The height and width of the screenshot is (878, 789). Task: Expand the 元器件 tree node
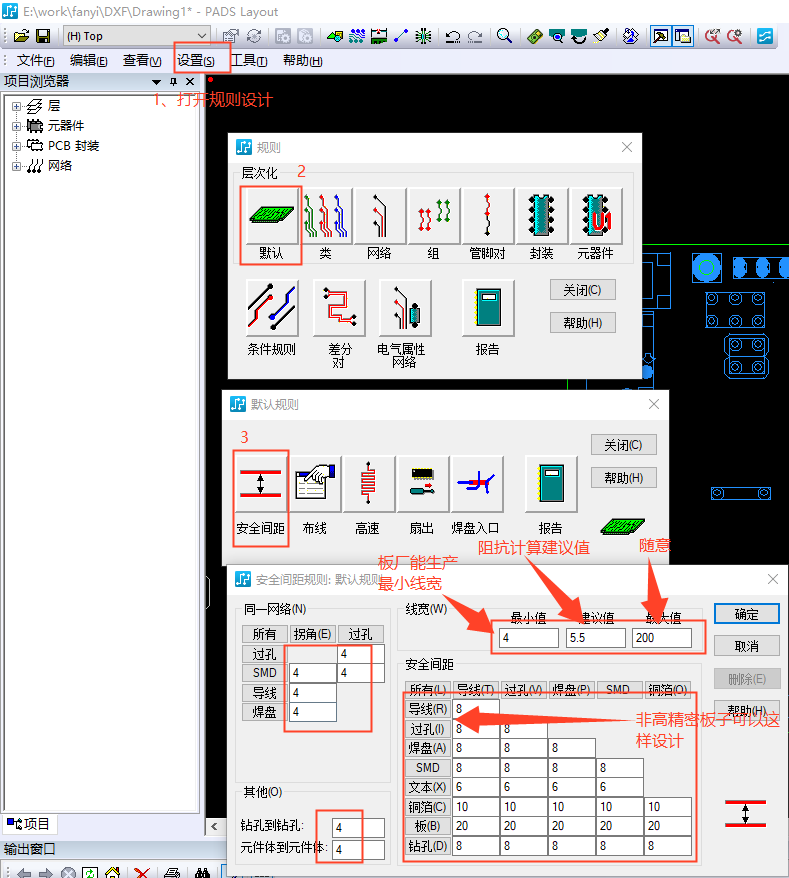click(x=16, y=126)
